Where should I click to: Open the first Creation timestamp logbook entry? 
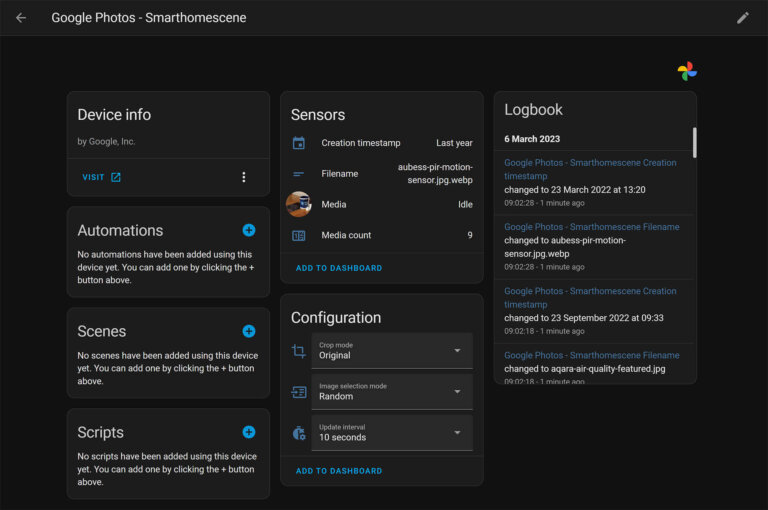coord(590,169)
